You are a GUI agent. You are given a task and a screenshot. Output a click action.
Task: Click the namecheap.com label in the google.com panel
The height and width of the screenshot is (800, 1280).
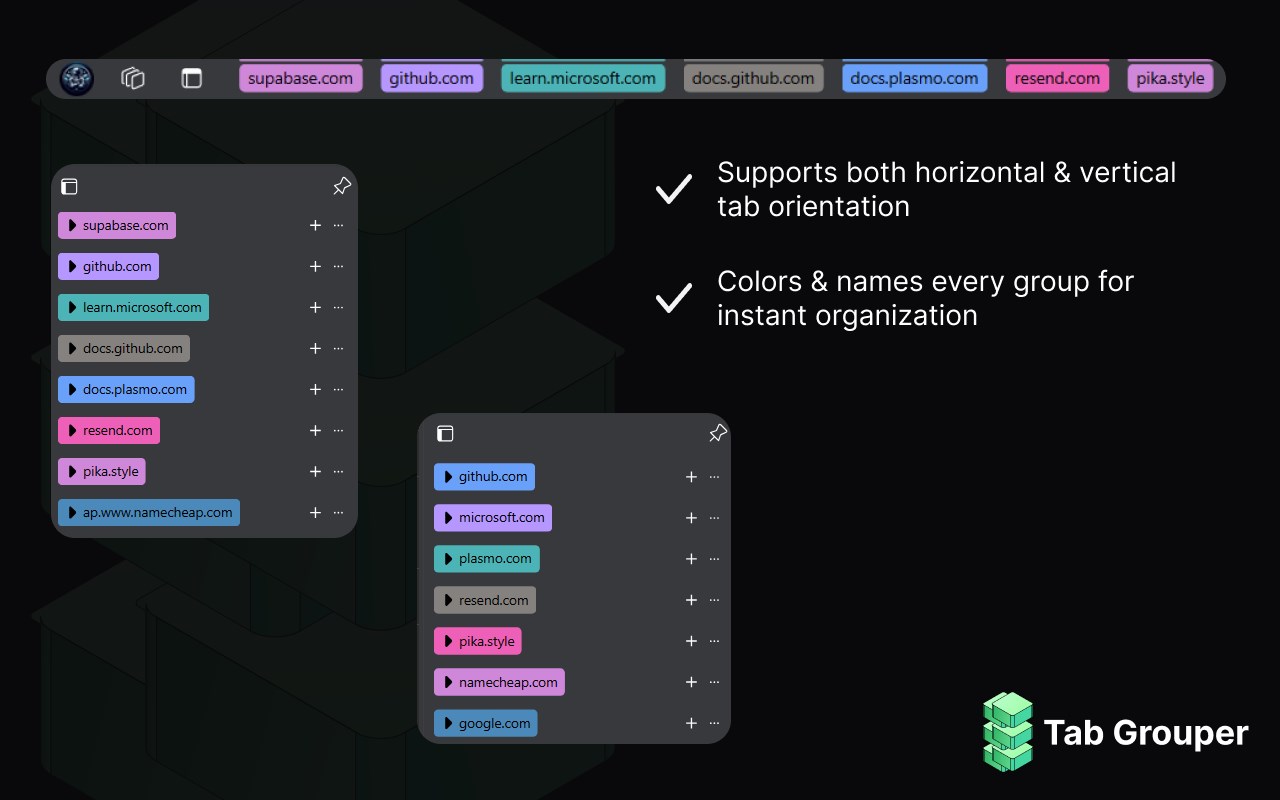pos(500,682)
